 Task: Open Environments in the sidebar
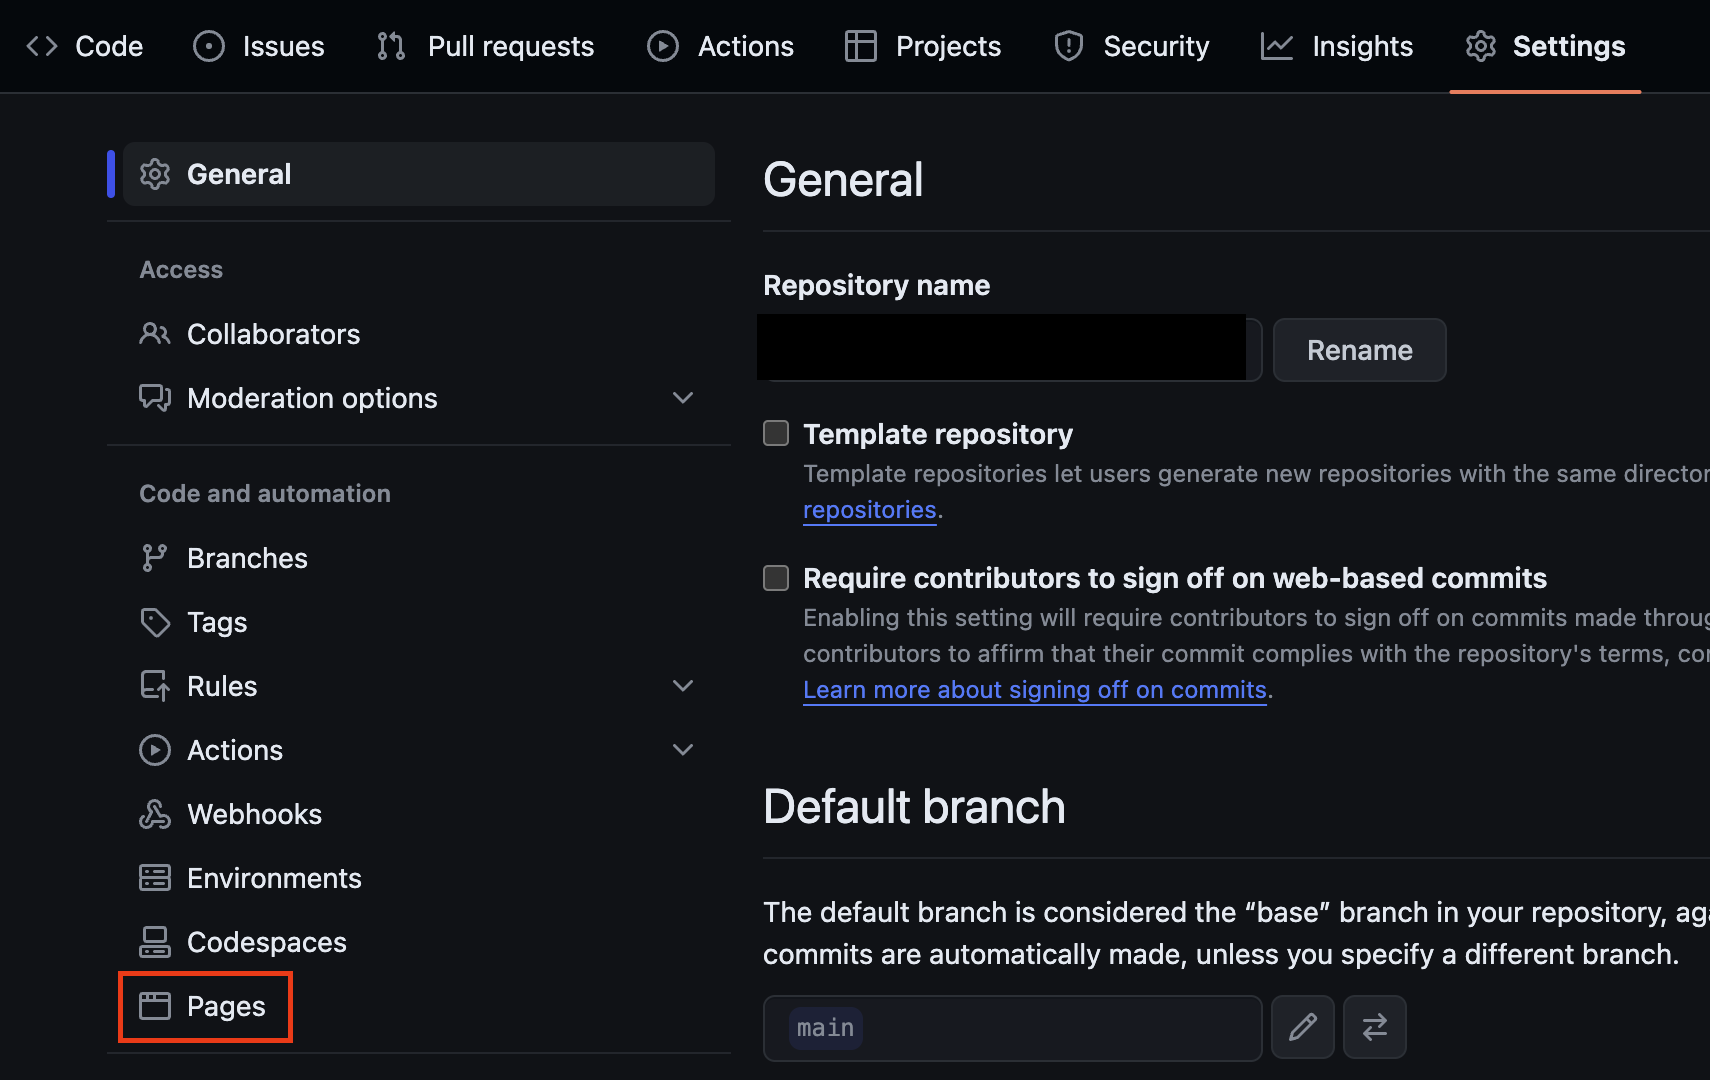coord(273,878)
